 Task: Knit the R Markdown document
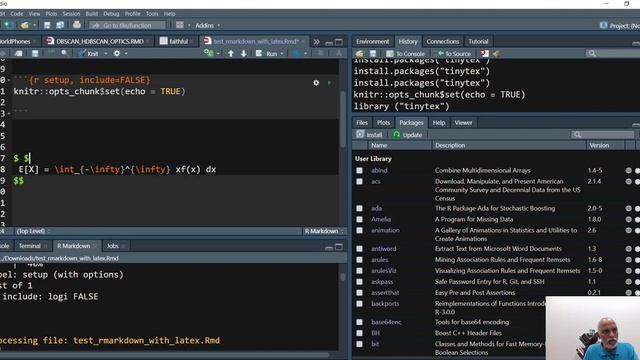tap(89, 53)
